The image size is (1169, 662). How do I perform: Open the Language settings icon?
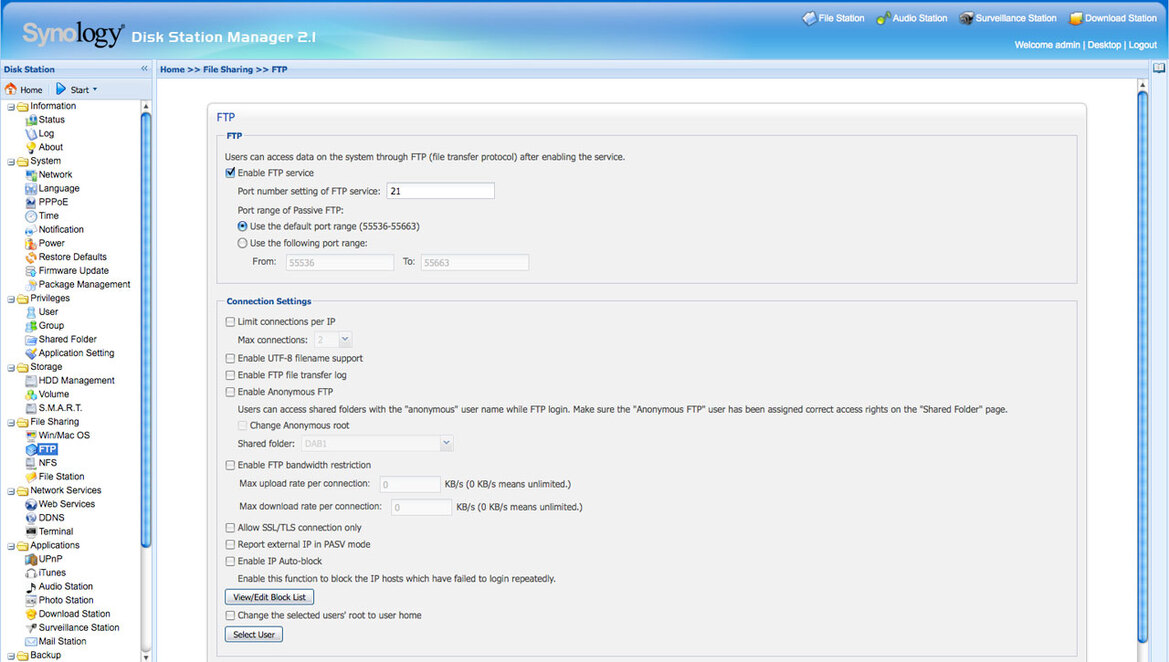(31, 189)
